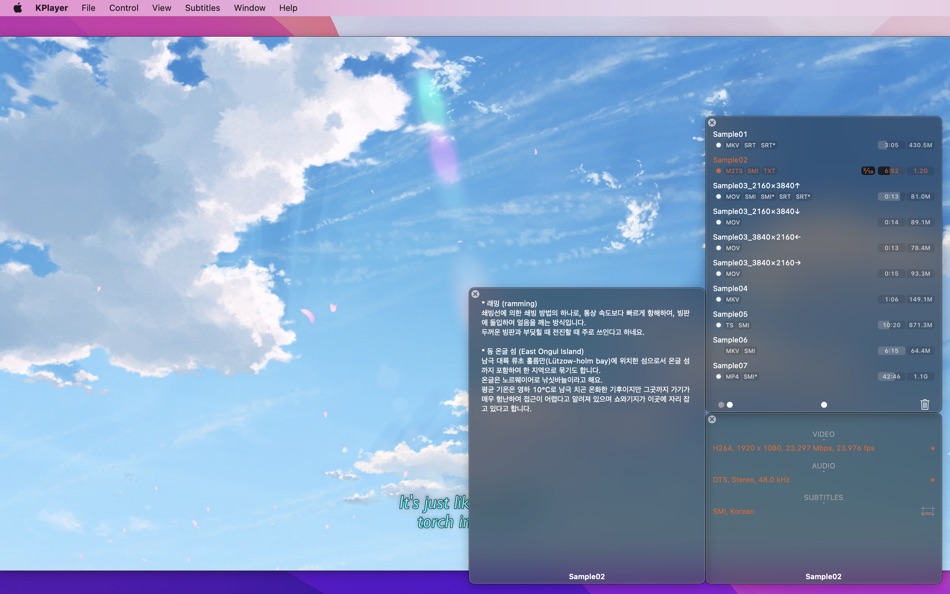
Task: Click the 6:52 progress bar of Sample02
Action: point(891,171)
